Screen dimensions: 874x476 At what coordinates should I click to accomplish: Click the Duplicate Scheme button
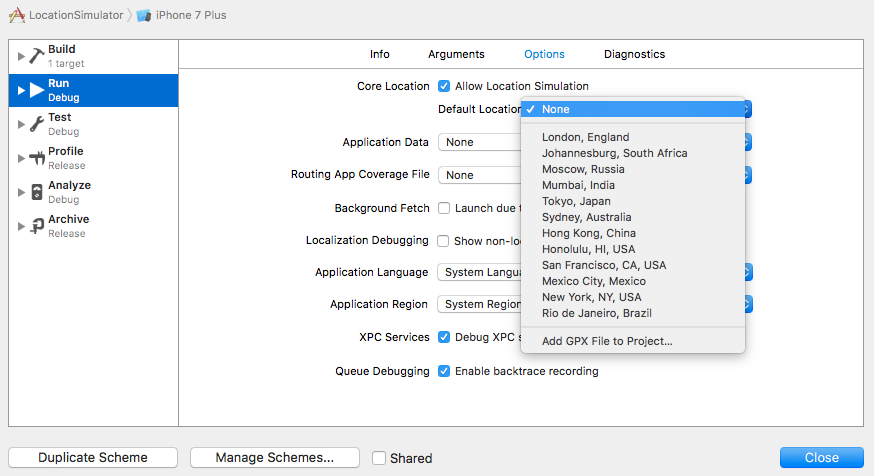(93, 458)
